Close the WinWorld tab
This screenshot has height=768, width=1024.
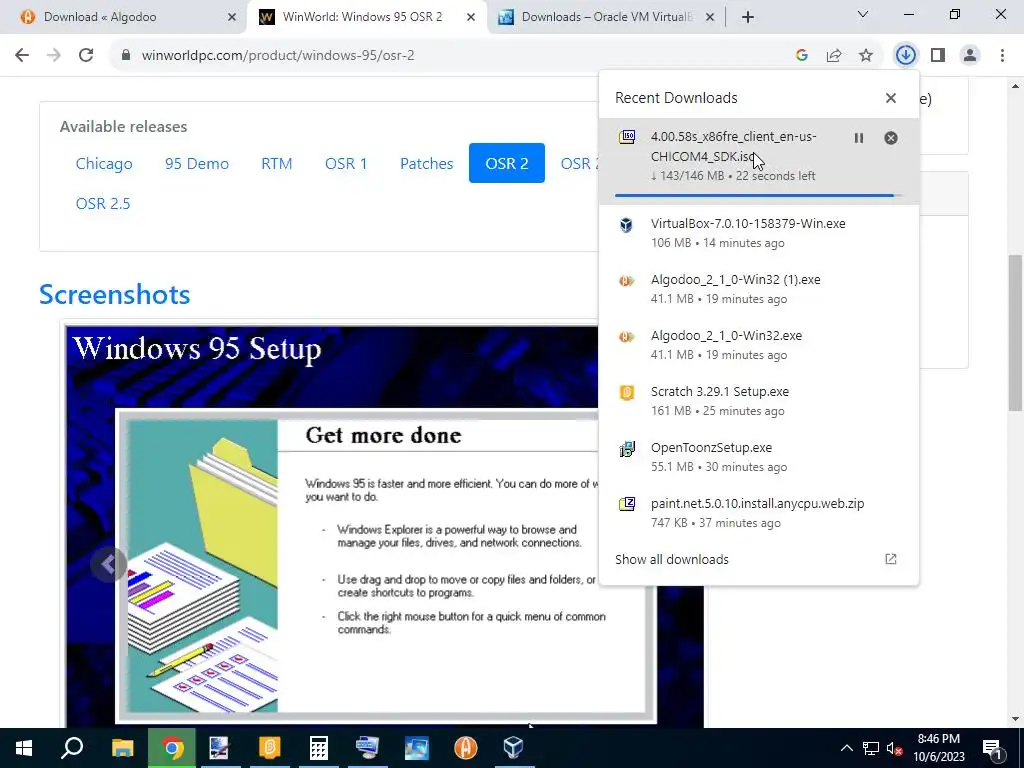[x=471, y=17]
